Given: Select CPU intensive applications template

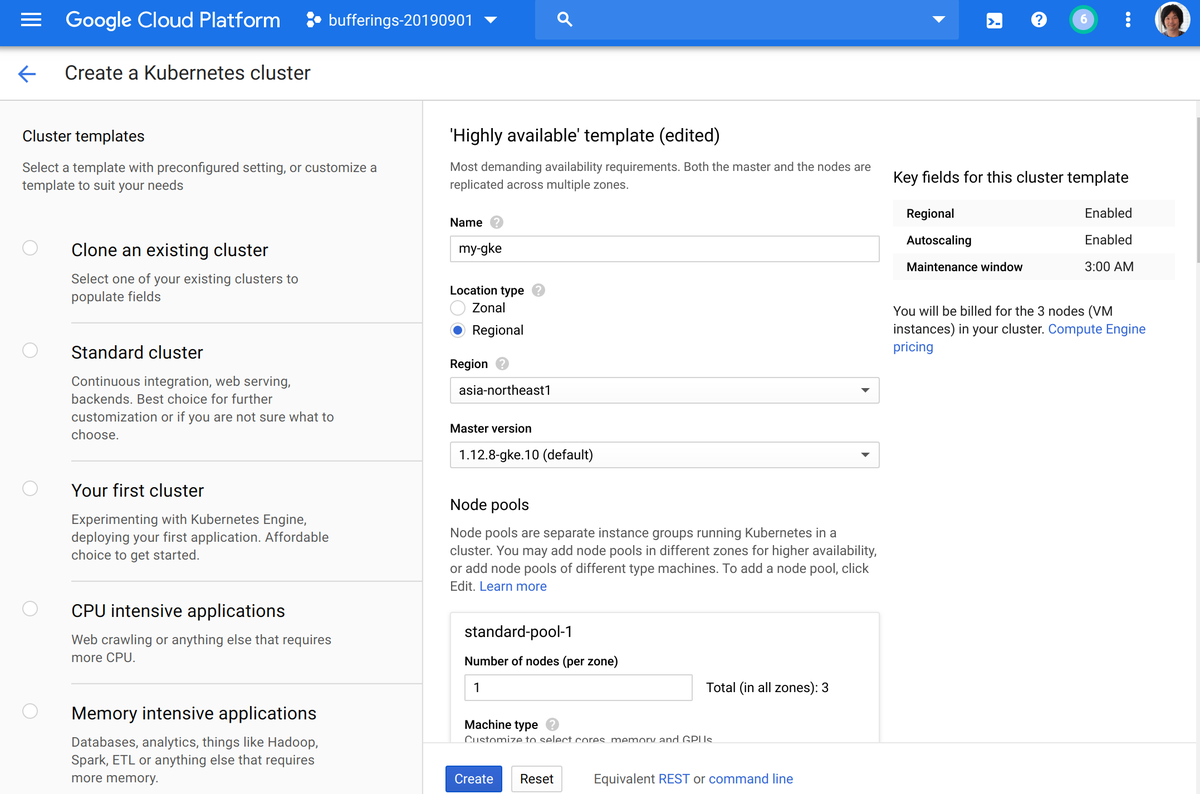Looking at the screenshot, I should [30, 608].
